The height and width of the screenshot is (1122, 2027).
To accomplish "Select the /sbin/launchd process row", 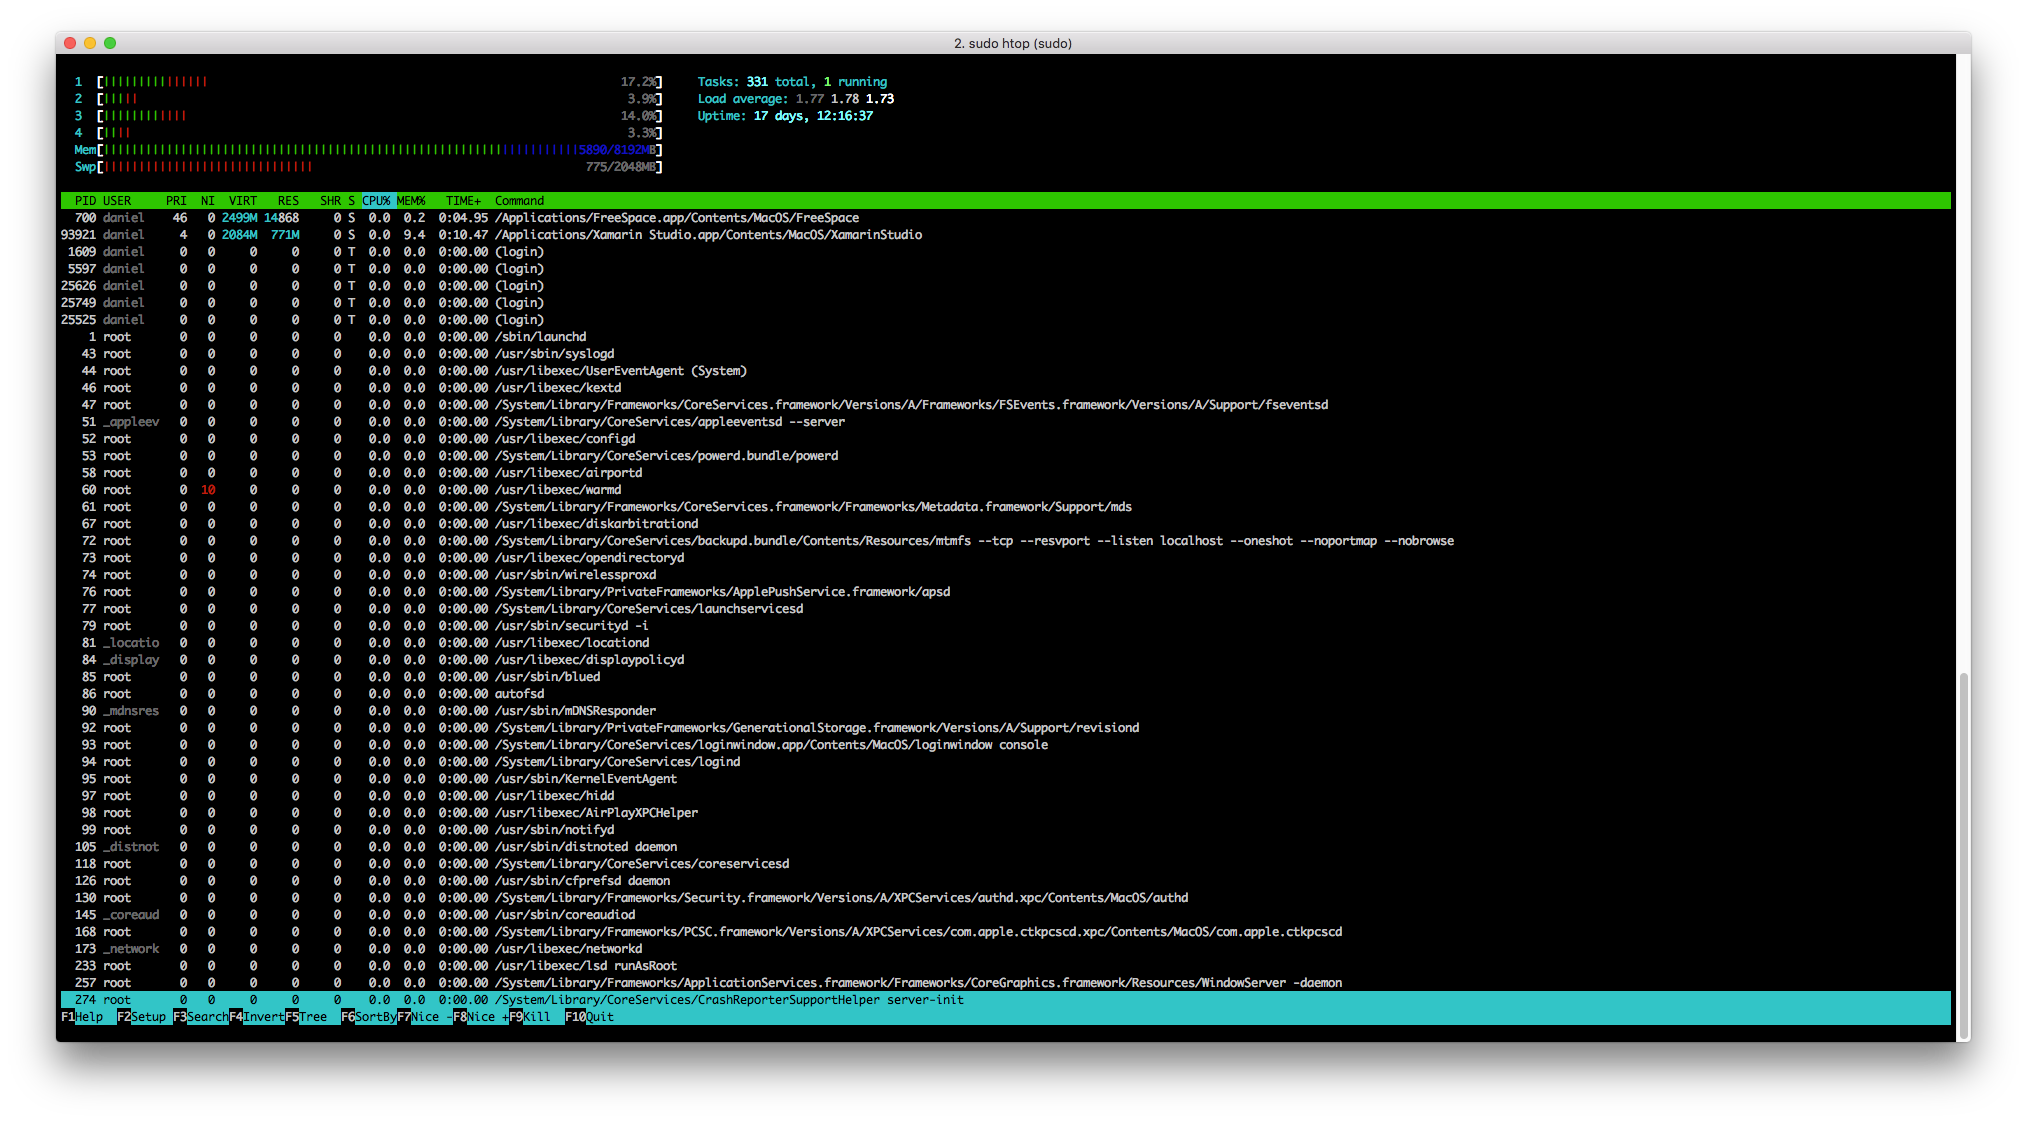I will pos(1005,337).
